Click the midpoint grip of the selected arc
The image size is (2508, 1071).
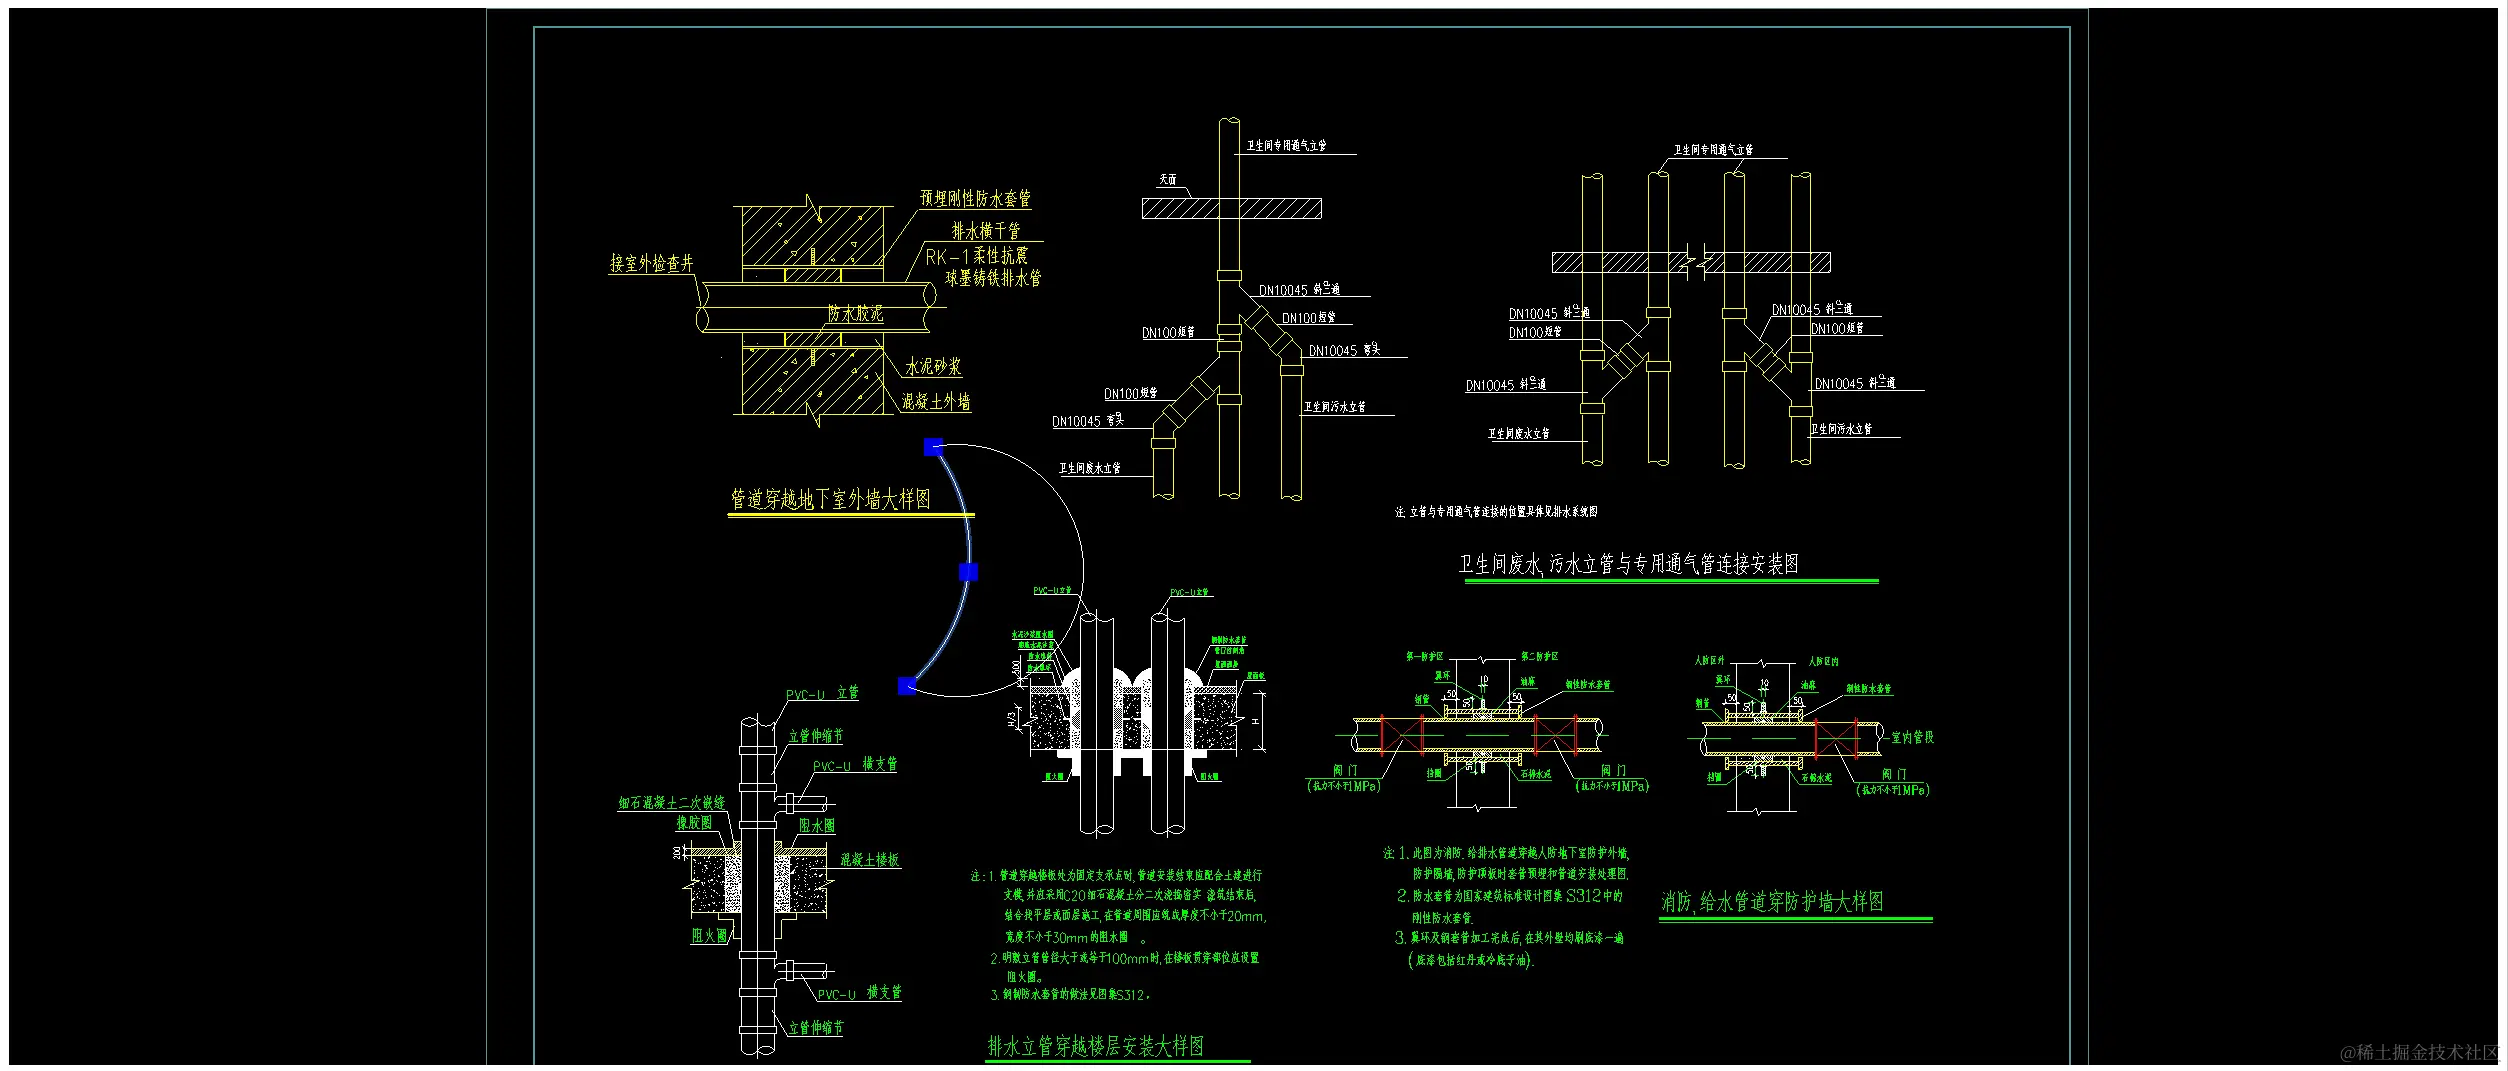coord(968,571)
